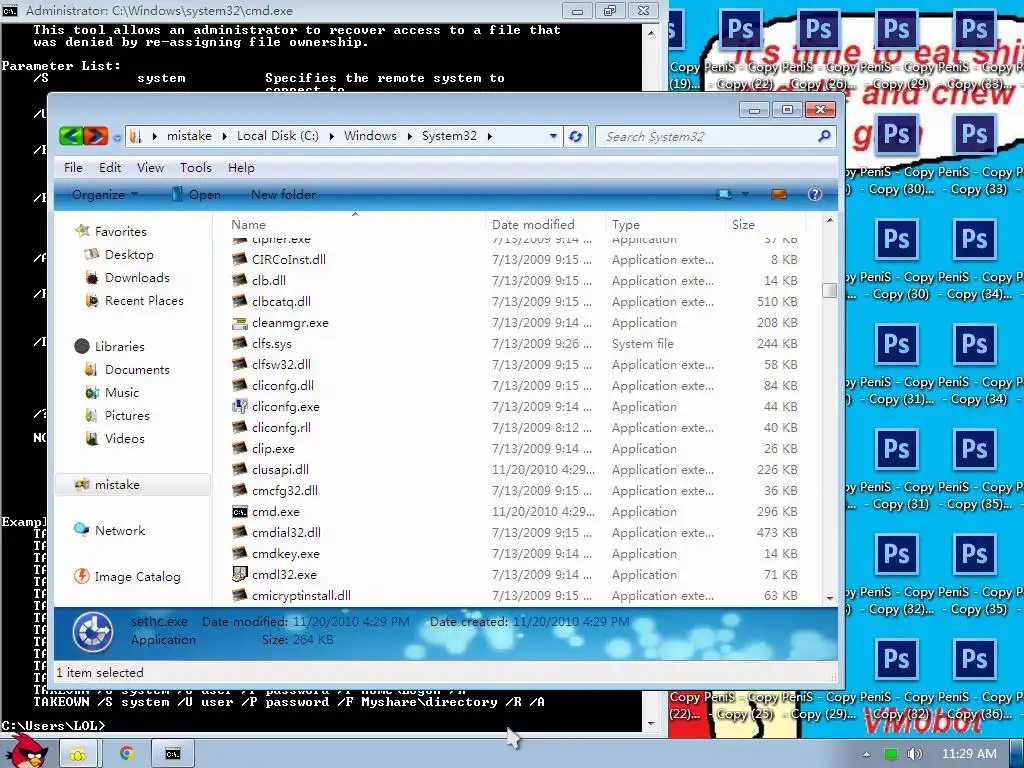Image resolution: width=1024 pixels, height=768 pixels.
Task: Click the file list scroll down arrow
Action: 829,598
